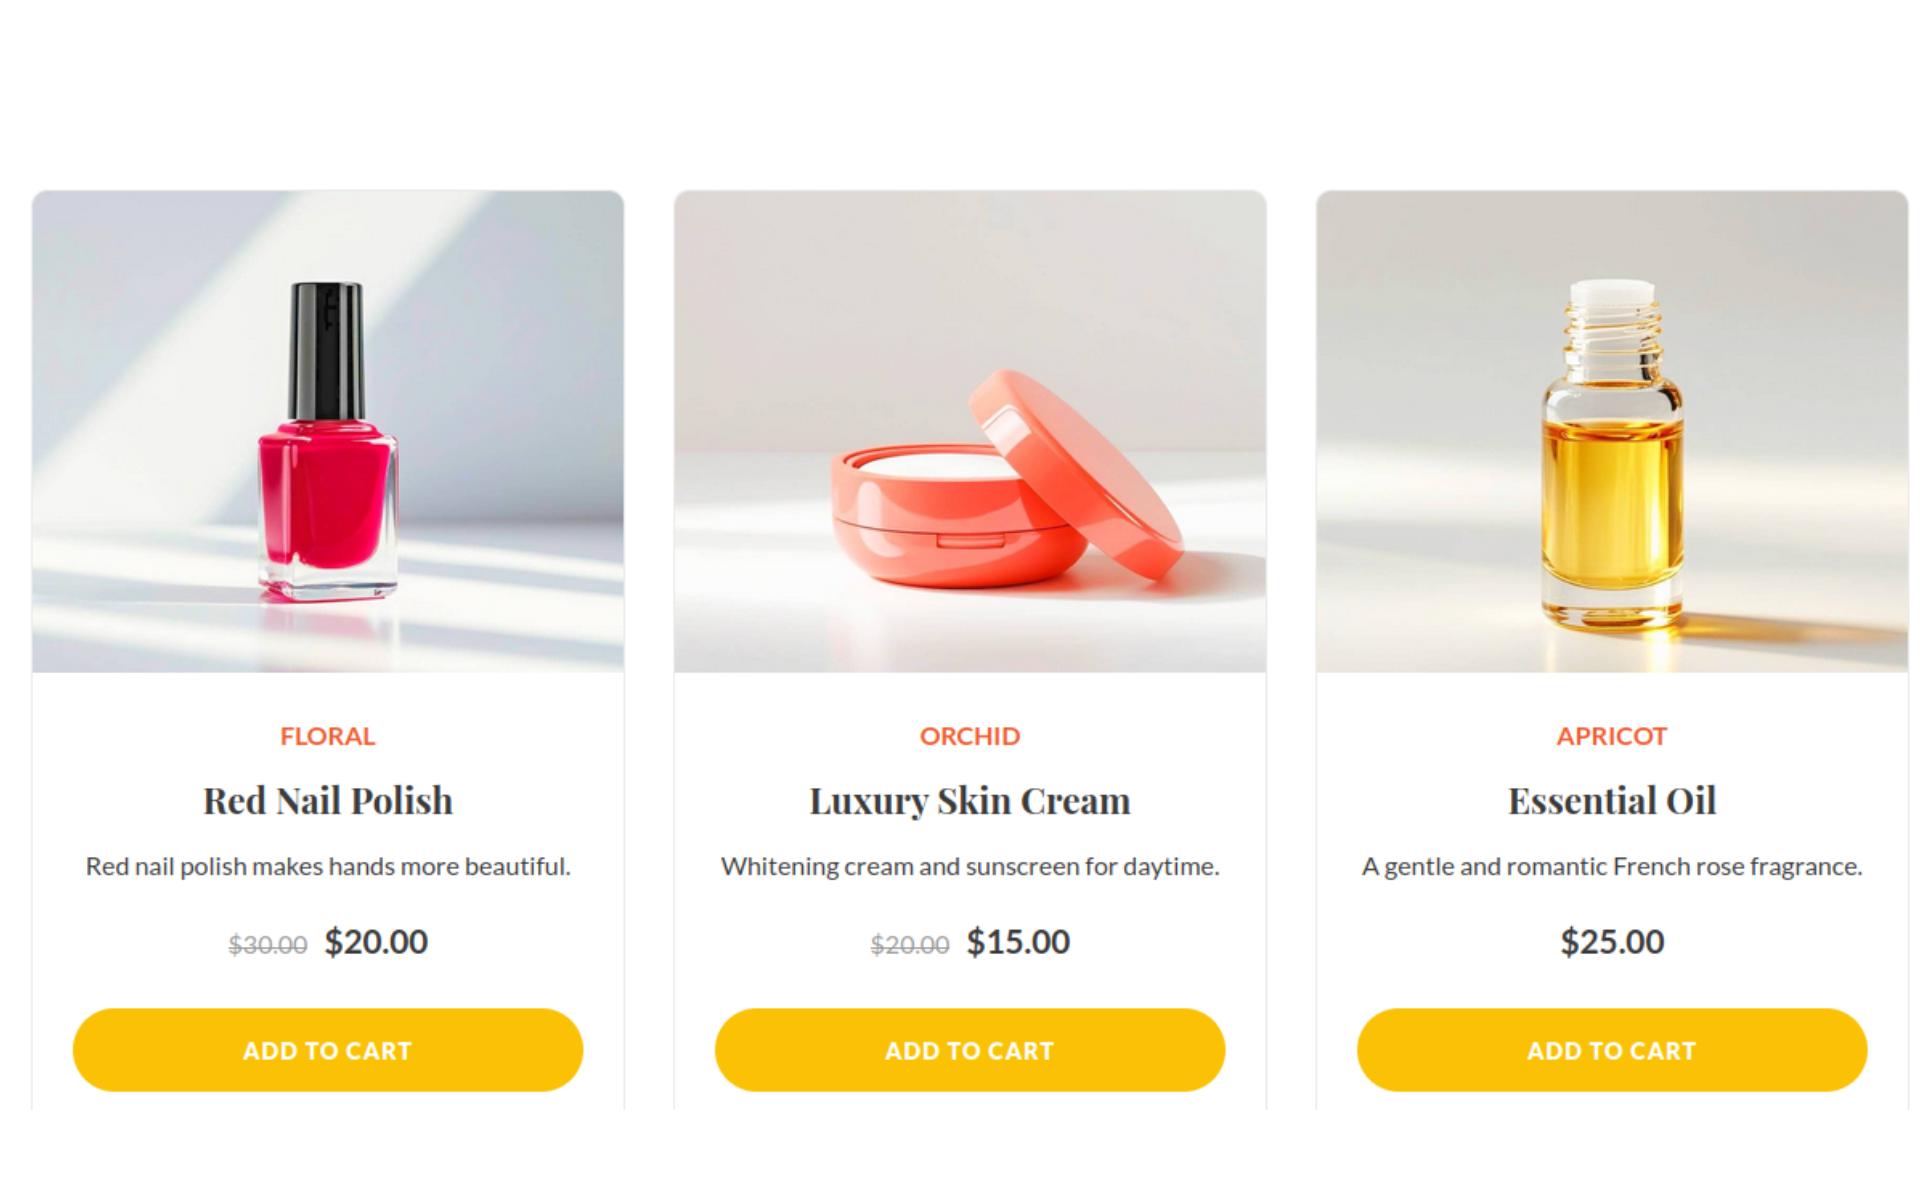The height and width of the screenshot is (1200, 1930).
Task: Add Luxury Skin Cream to cart
Action: click(970, 1049)
